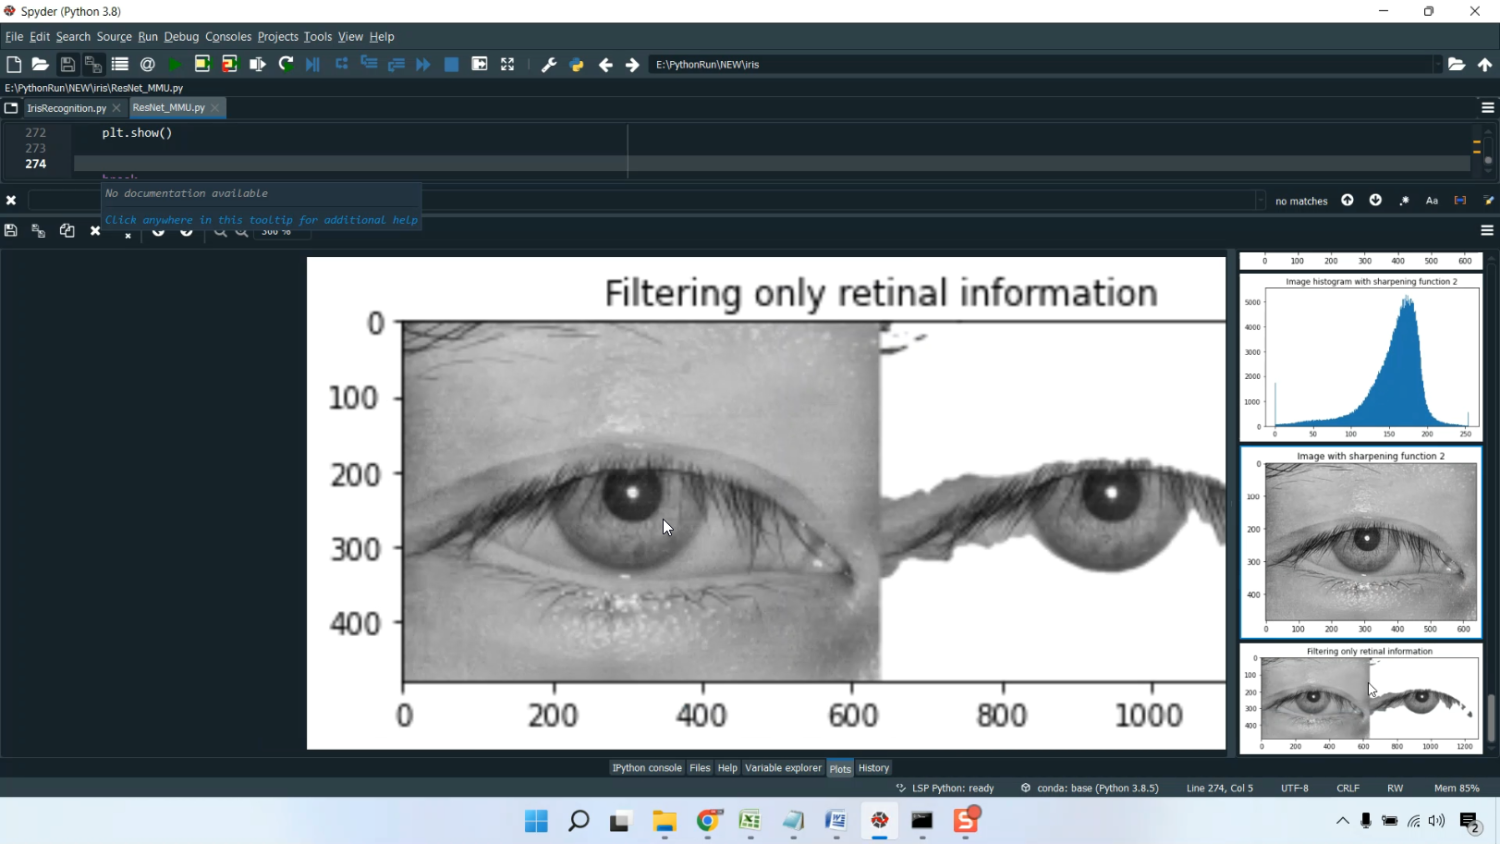This screenshot has width=1500, height=844.
Task: Toggle regular expression search option
Action: (x=1404, y=201)
